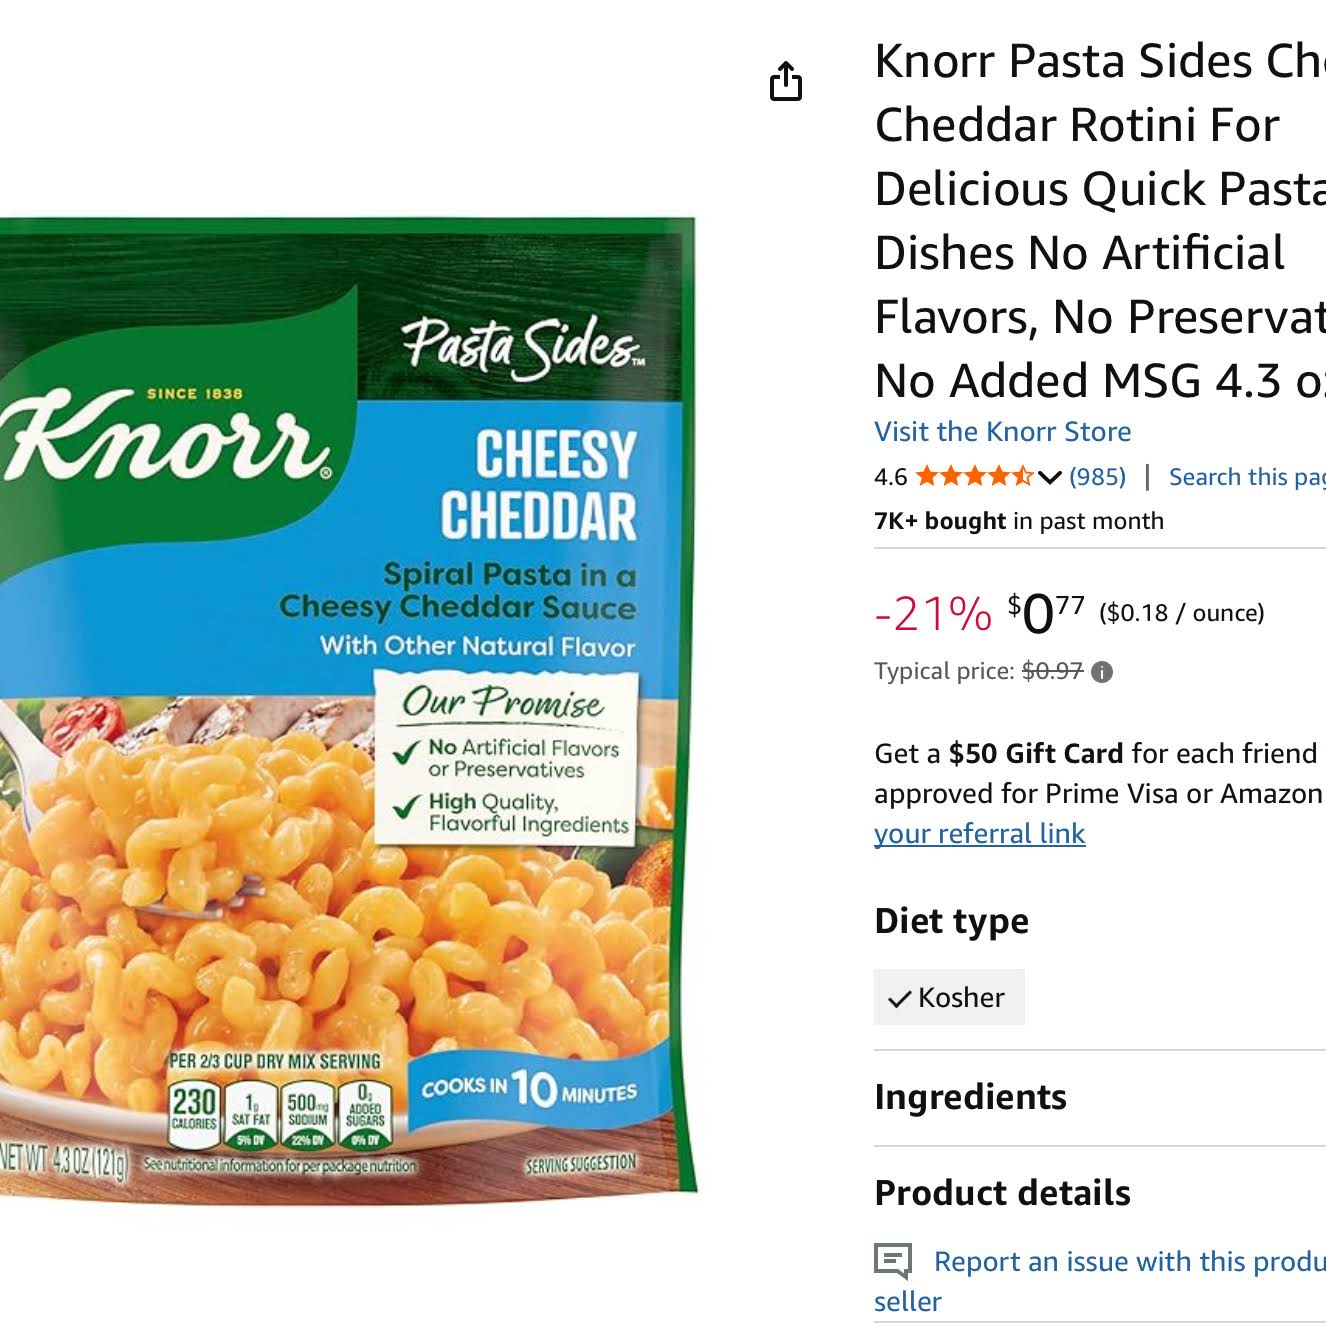Click the share icon above product image
Image resolution: width=1326 pixels, height=1326 pixels.
[786, 81]
